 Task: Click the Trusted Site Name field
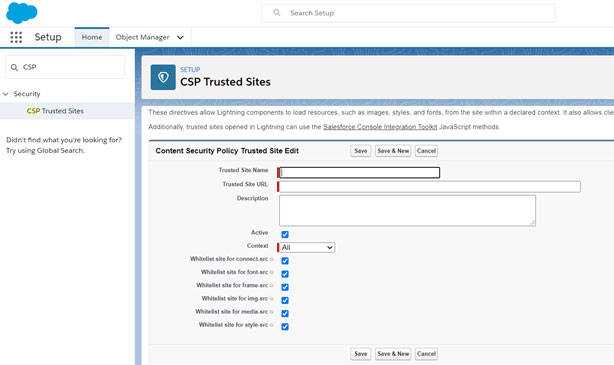(x=359, y=173)
